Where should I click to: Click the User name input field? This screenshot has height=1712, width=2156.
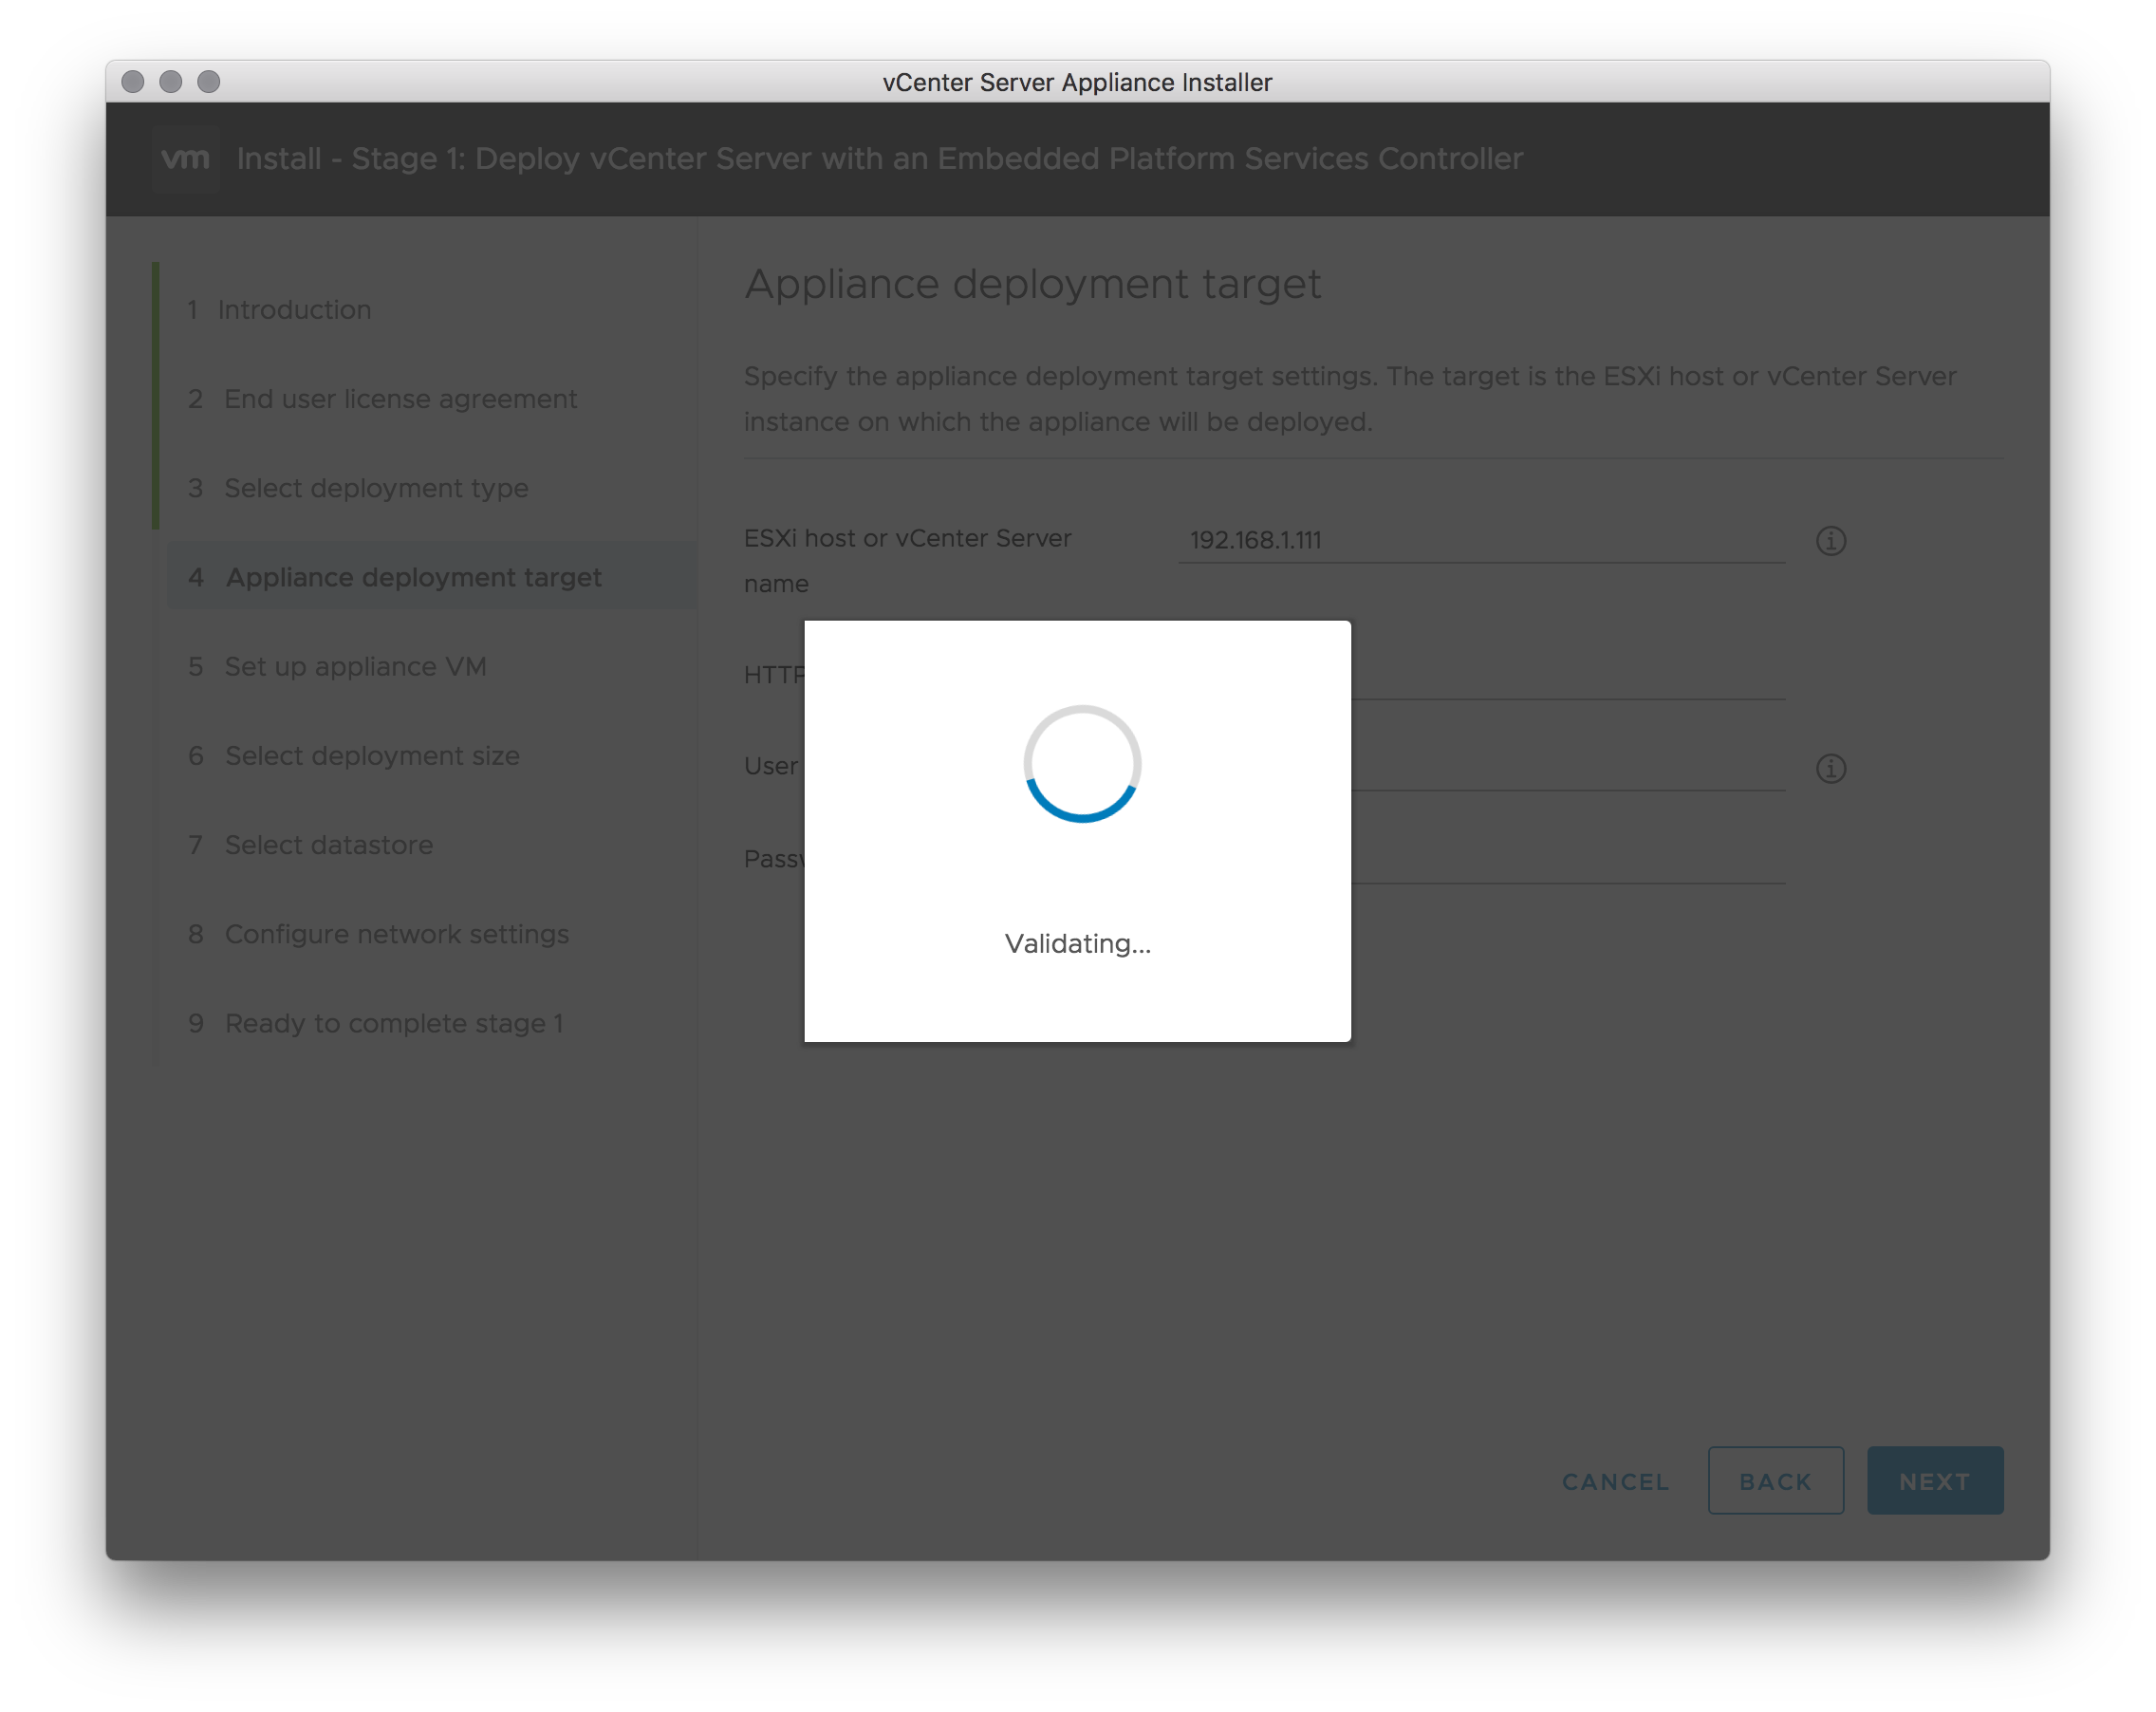pyautogui.click(x=1567, y=767)
